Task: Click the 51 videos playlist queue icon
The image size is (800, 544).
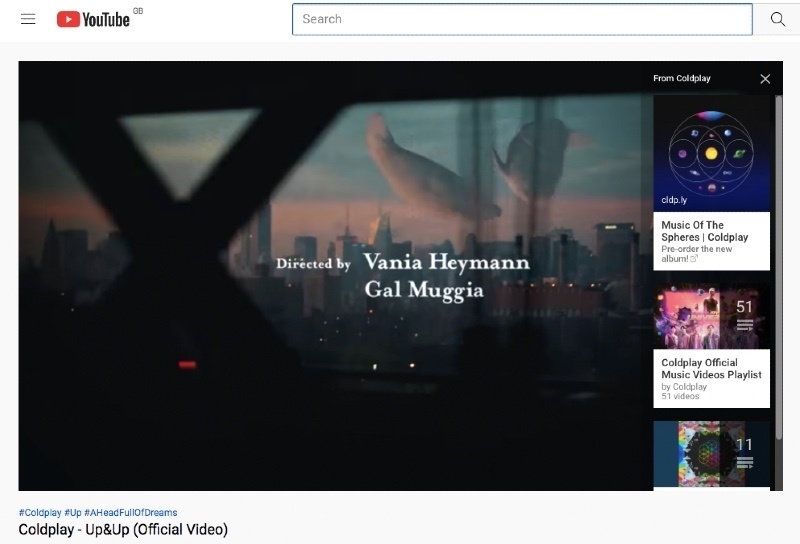Action: click(x=744, y=325)
